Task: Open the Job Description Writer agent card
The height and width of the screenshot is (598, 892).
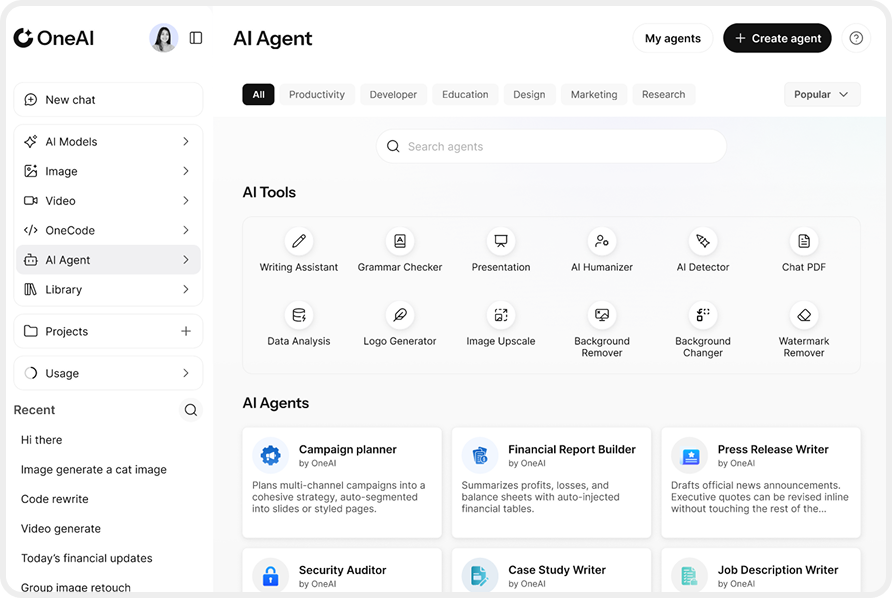Action: coord(761,571)
